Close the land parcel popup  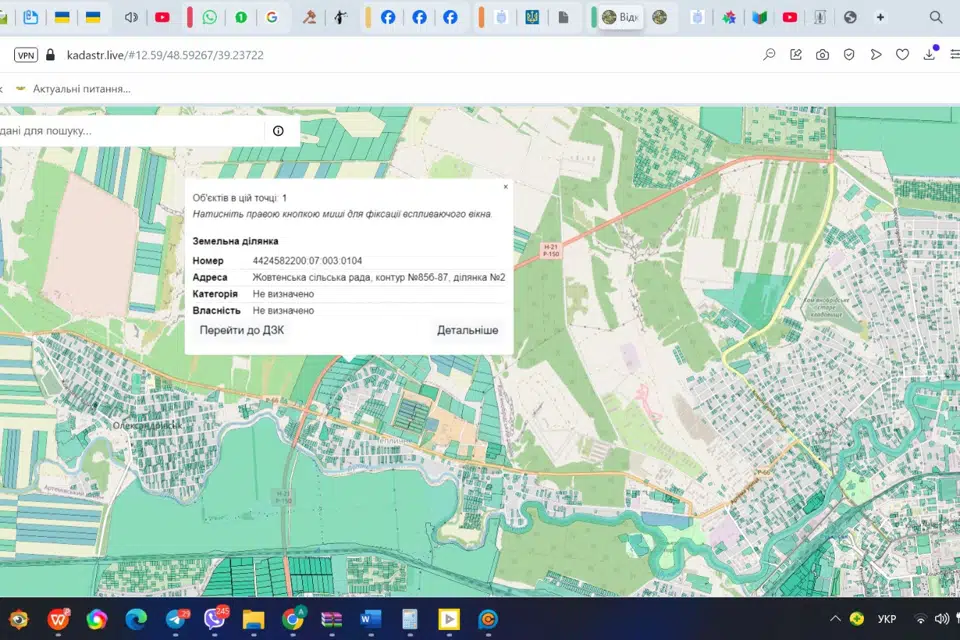point(505,187)
